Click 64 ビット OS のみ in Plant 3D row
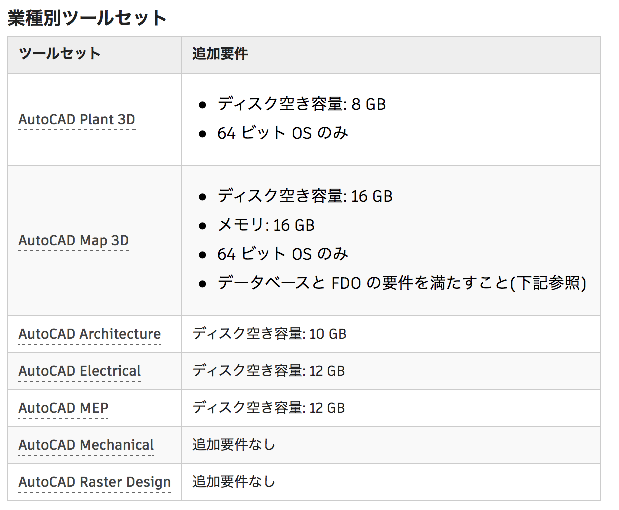The image size is (619, 510). 283,133
